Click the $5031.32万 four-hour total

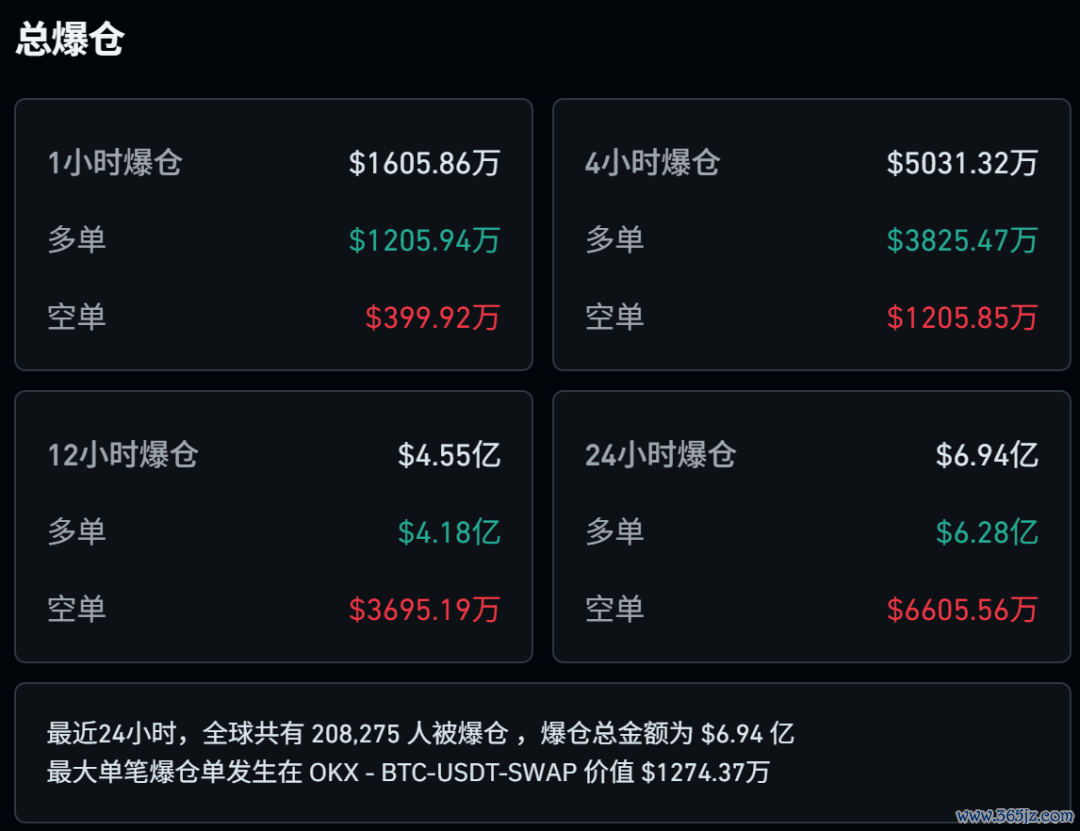962,163
